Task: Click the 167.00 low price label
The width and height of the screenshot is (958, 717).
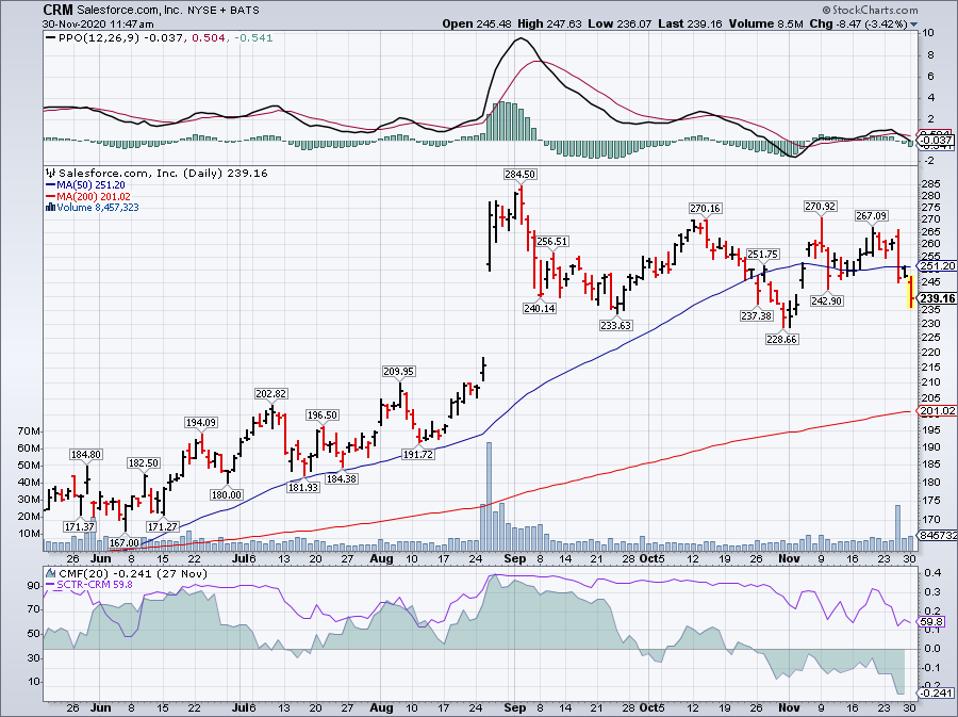Action: [x=125, y=542]
